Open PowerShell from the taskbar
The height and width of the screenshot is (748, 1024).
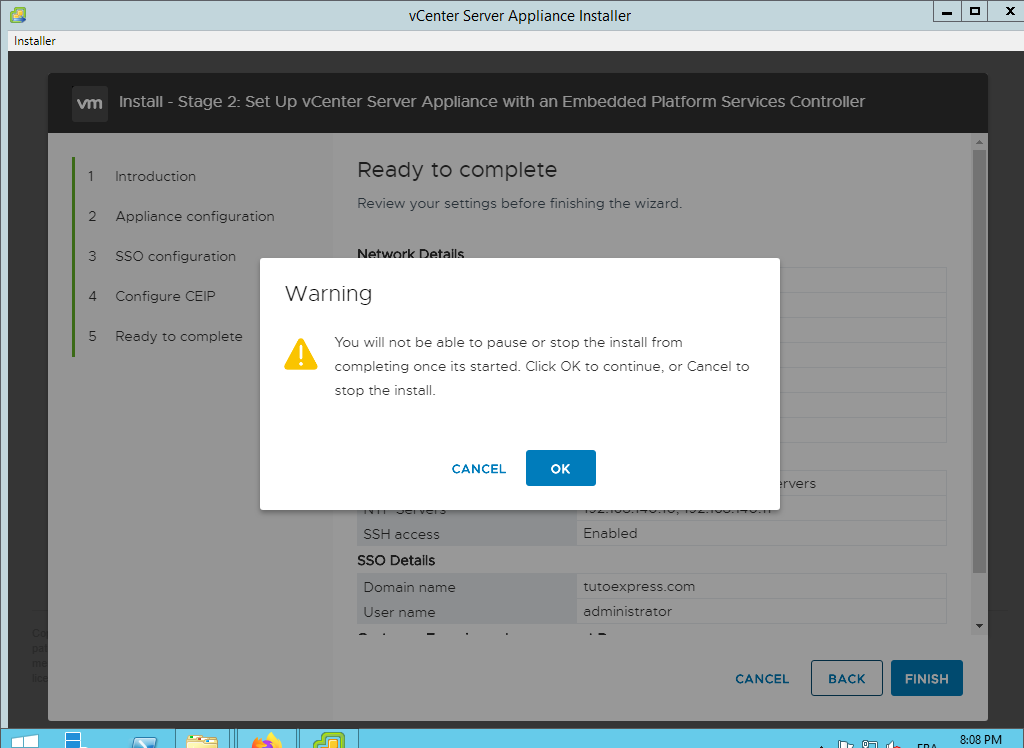(x=144, y=741)
